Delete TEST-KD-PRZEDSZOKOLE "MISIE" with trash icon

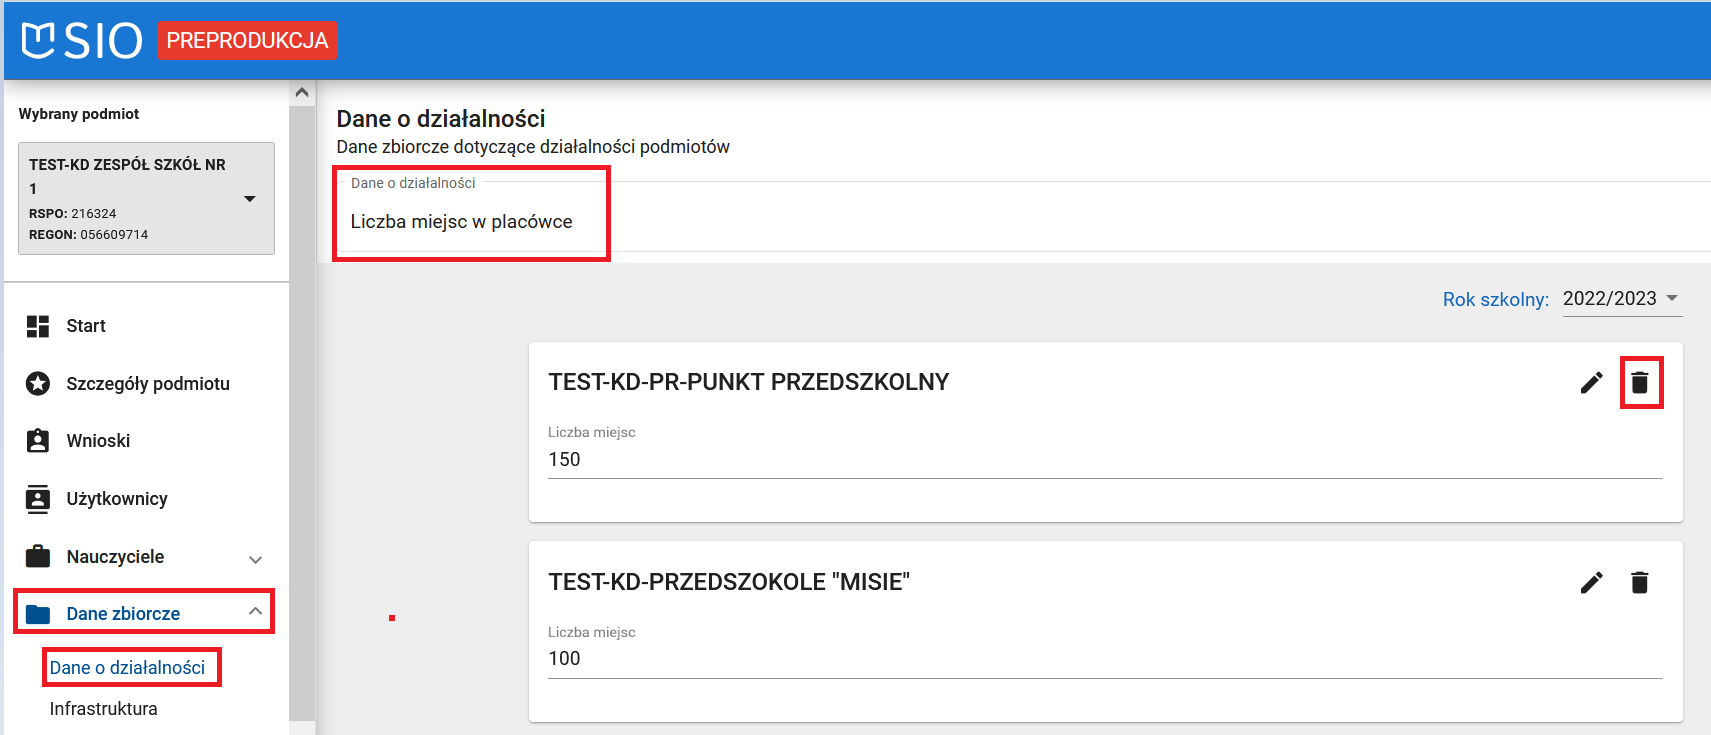click(x=1640, y=583)
